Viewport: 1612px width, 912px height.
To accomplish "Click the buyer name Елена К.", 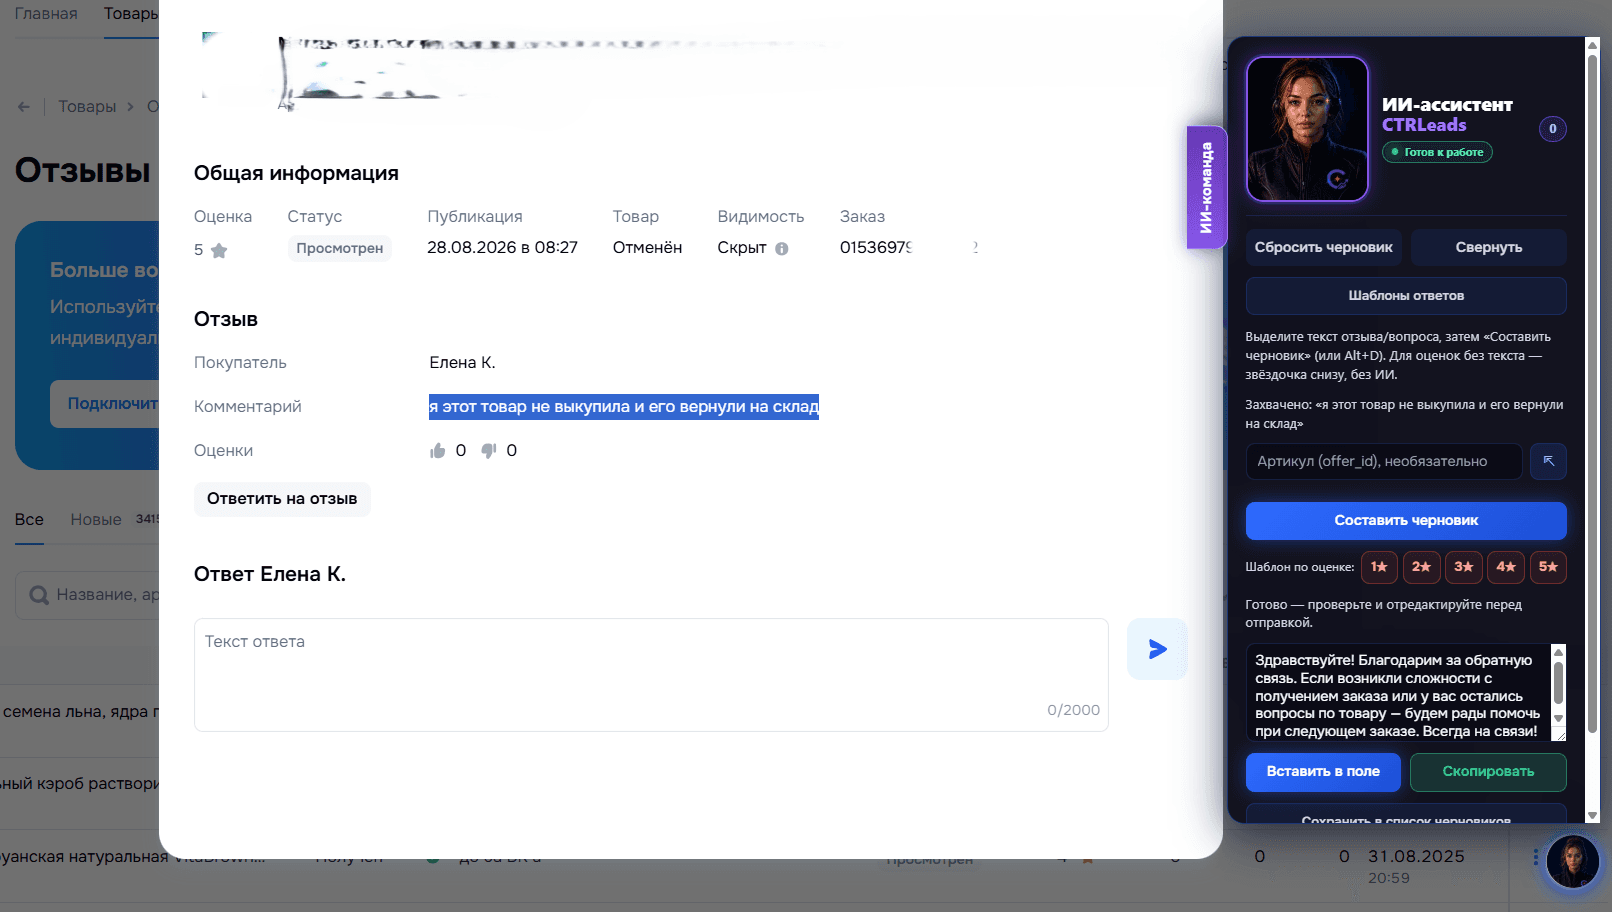I will point(462,363).
